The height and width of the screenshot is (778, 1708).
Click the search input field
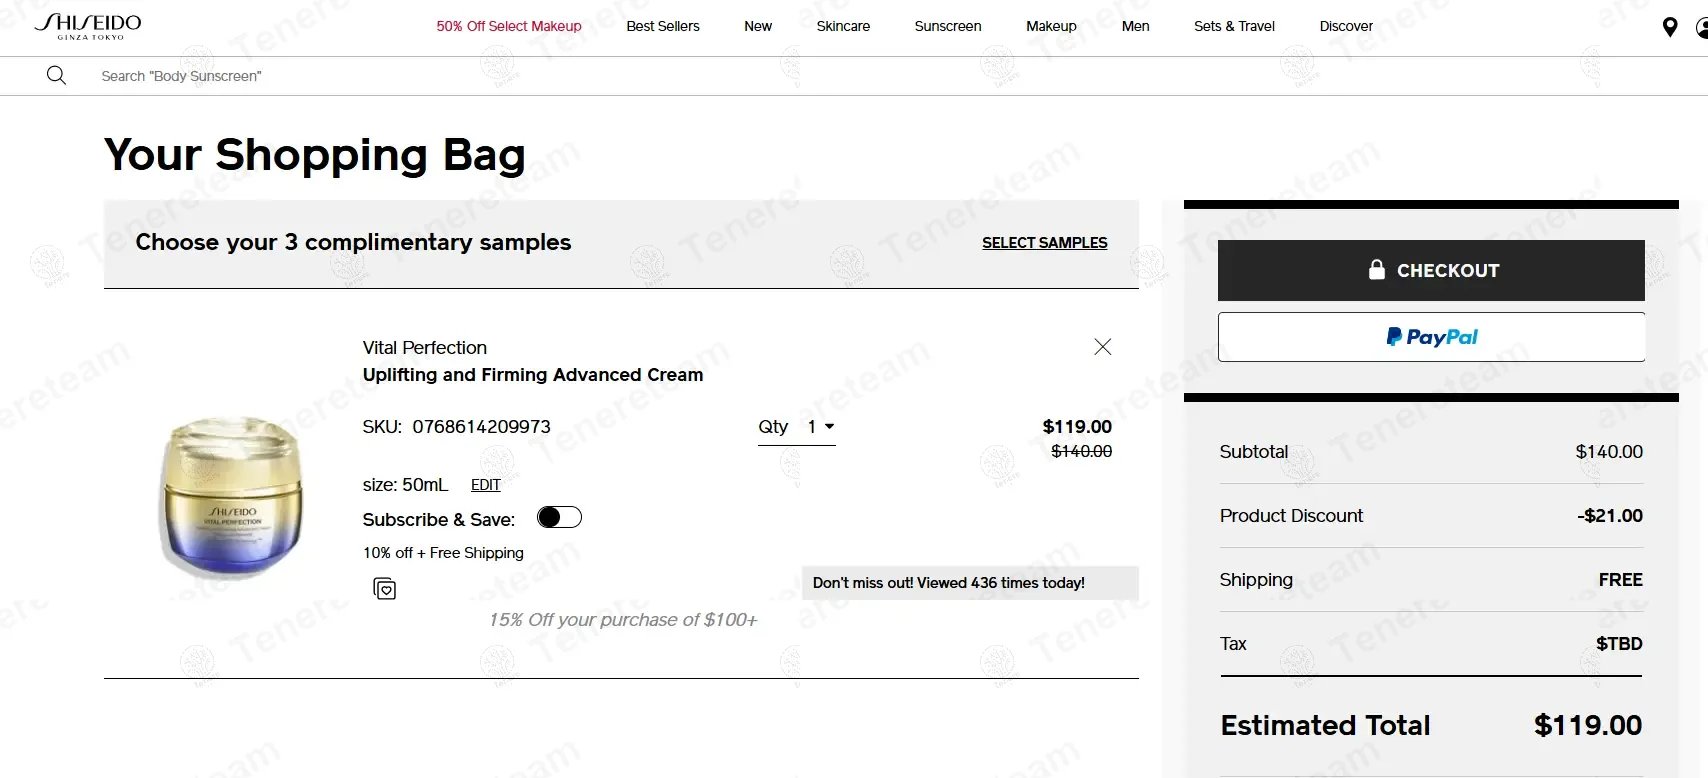point(400,76)
